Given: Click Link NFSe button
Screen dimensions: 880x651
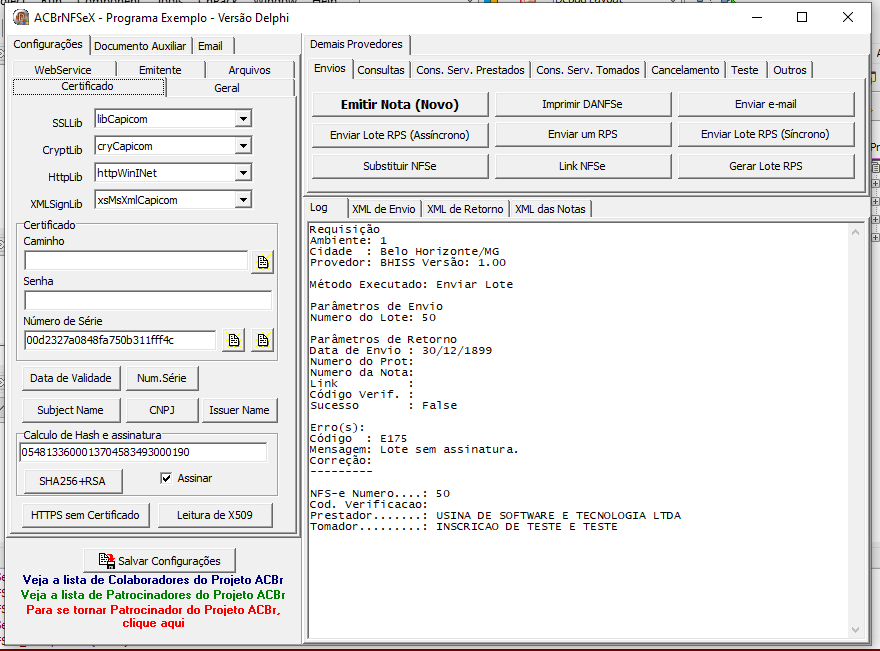Looking at the screenshot, I should point(583,166).
